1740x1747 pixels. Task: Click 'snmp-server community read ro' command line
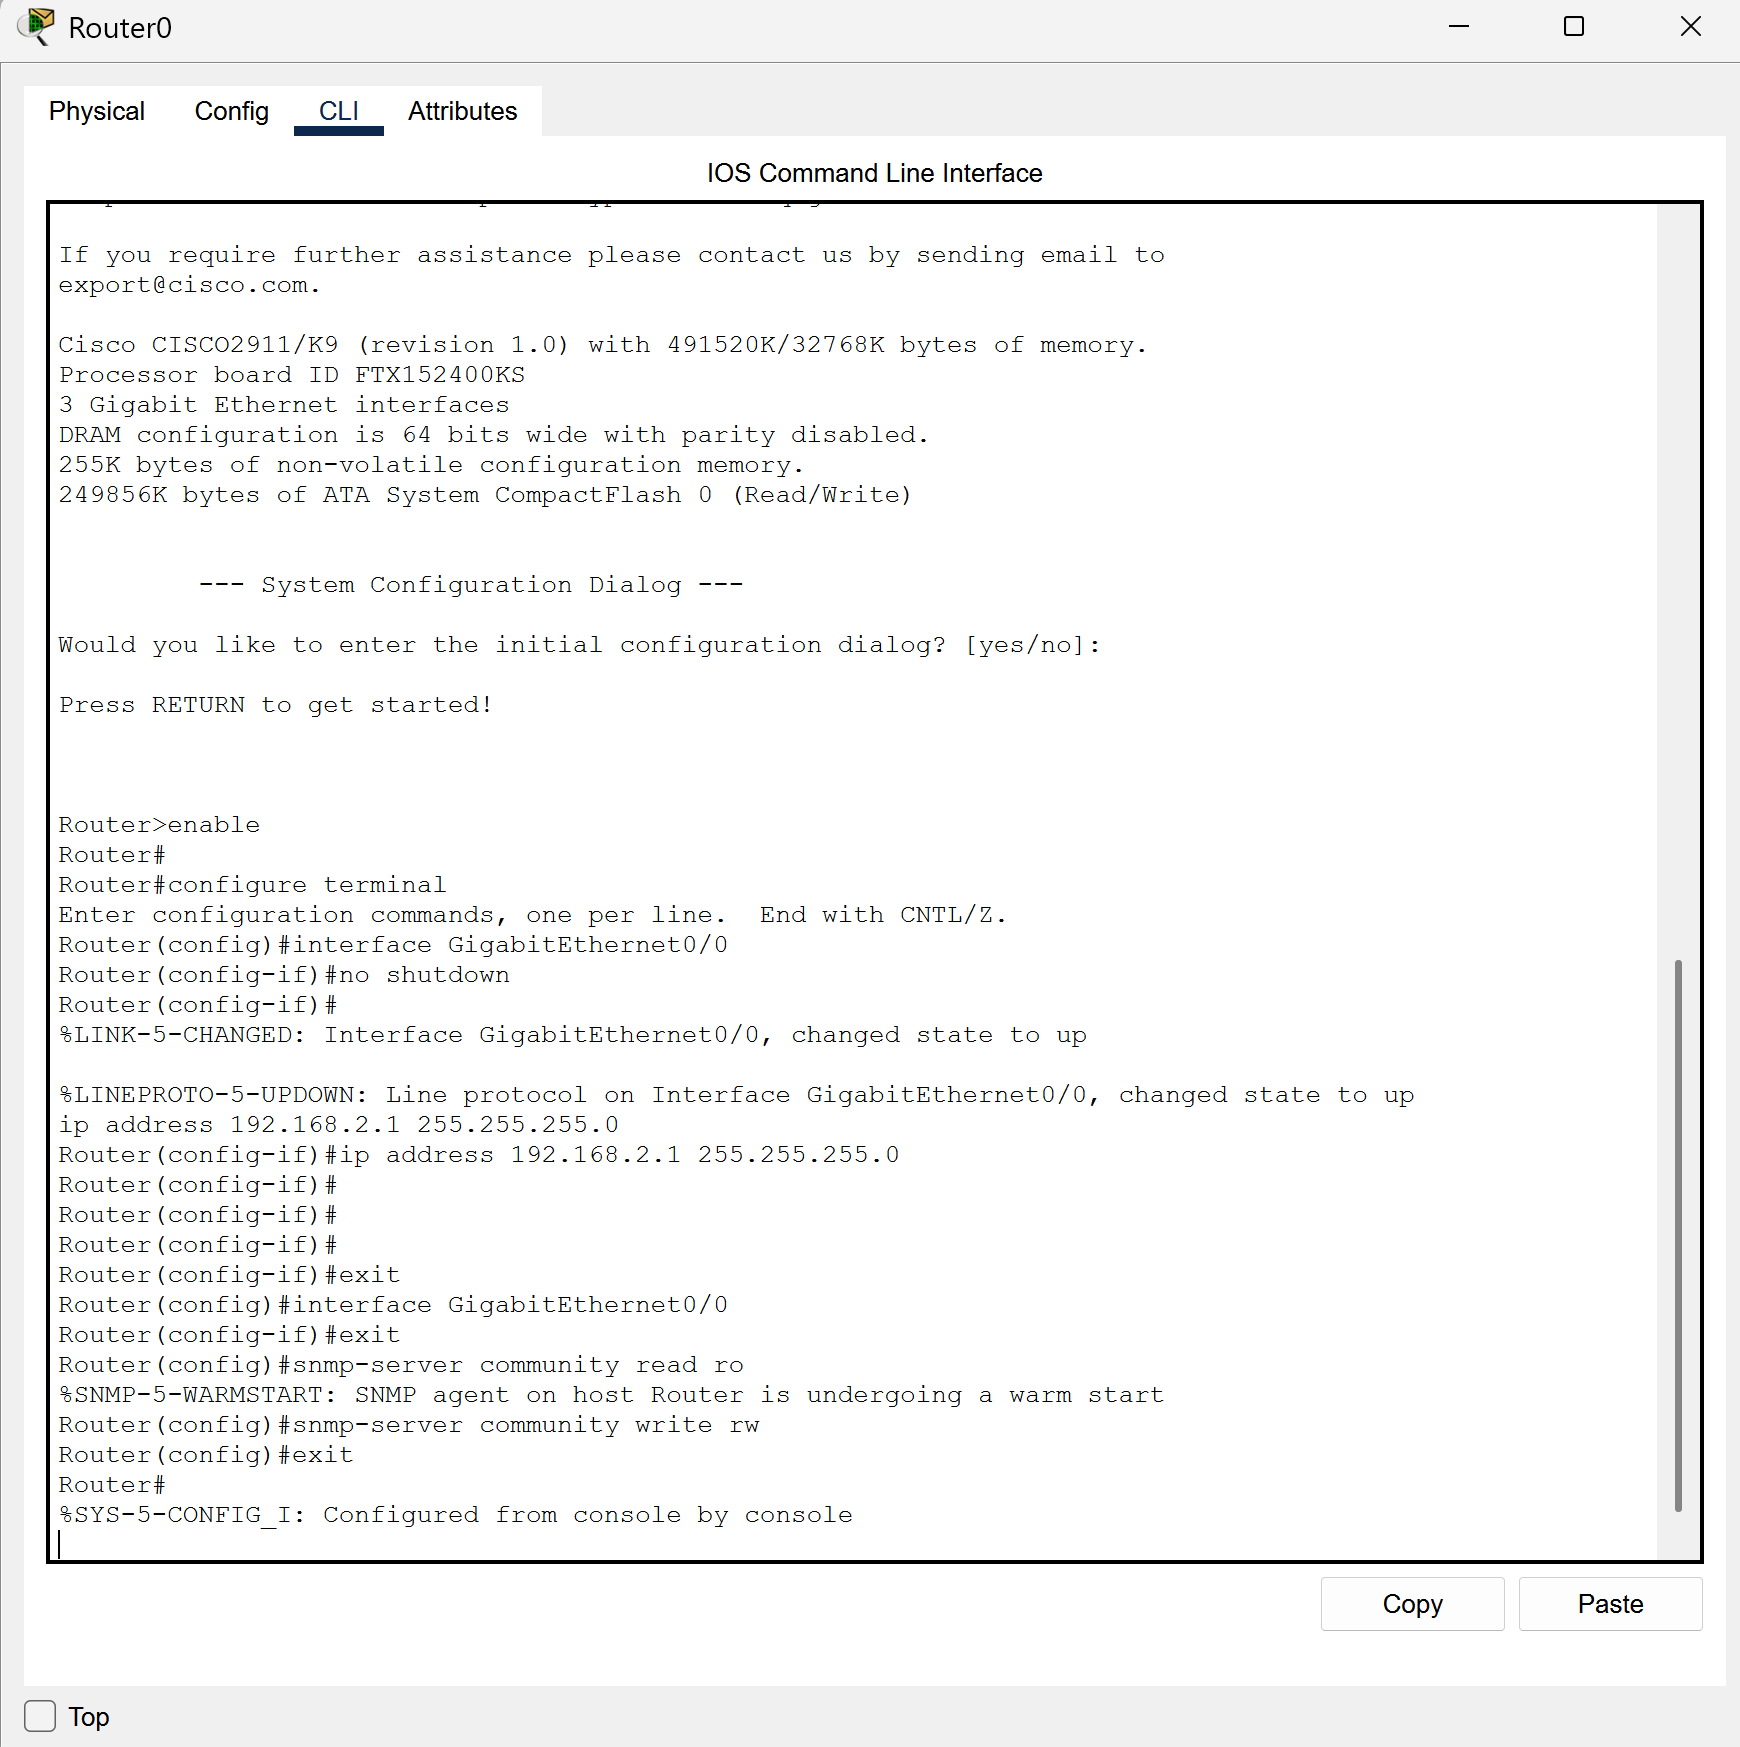coord(401,1365)
